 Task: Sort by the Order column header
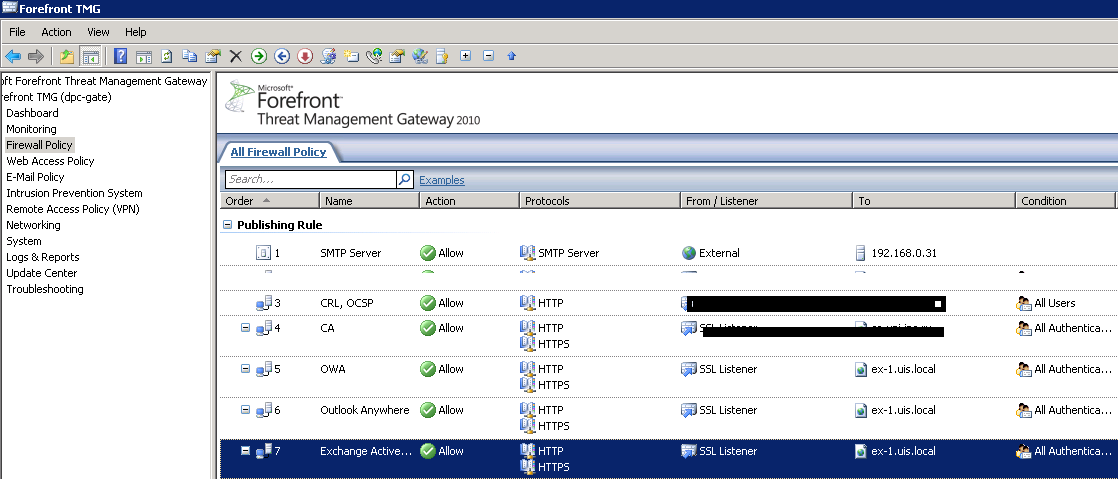[x=270, y=201]
